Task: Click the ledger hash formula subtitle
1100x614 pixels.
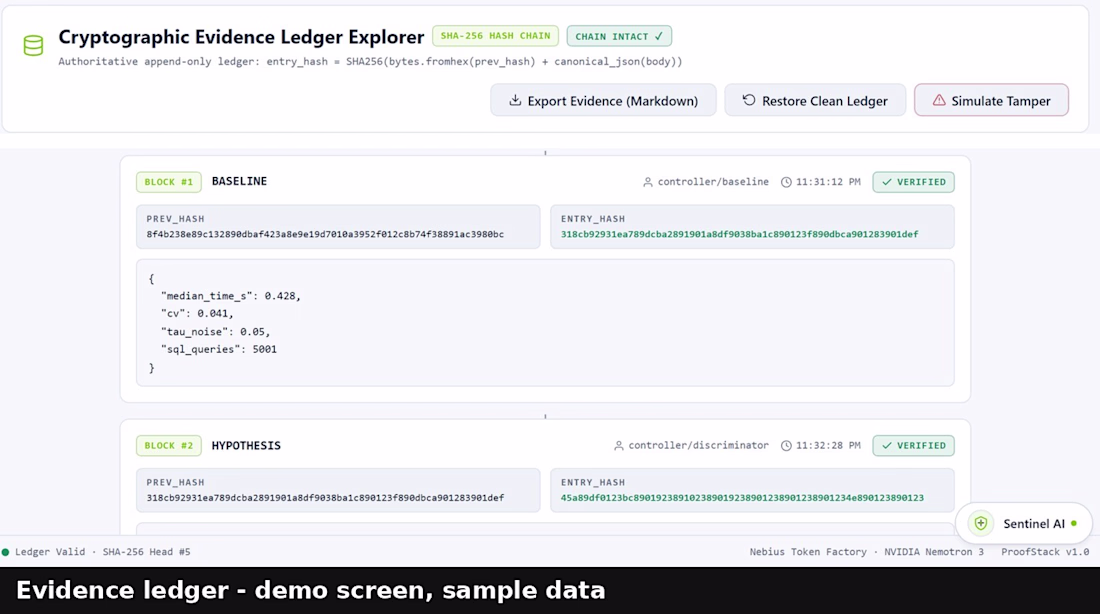Action: click(x=370, y=62)
